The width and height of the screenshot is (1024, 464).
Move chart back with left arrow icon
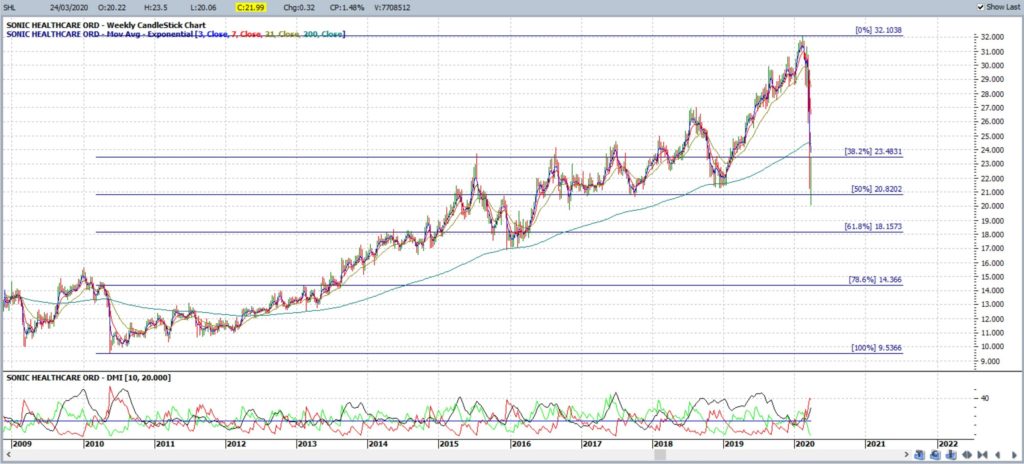tap(998, 455)
